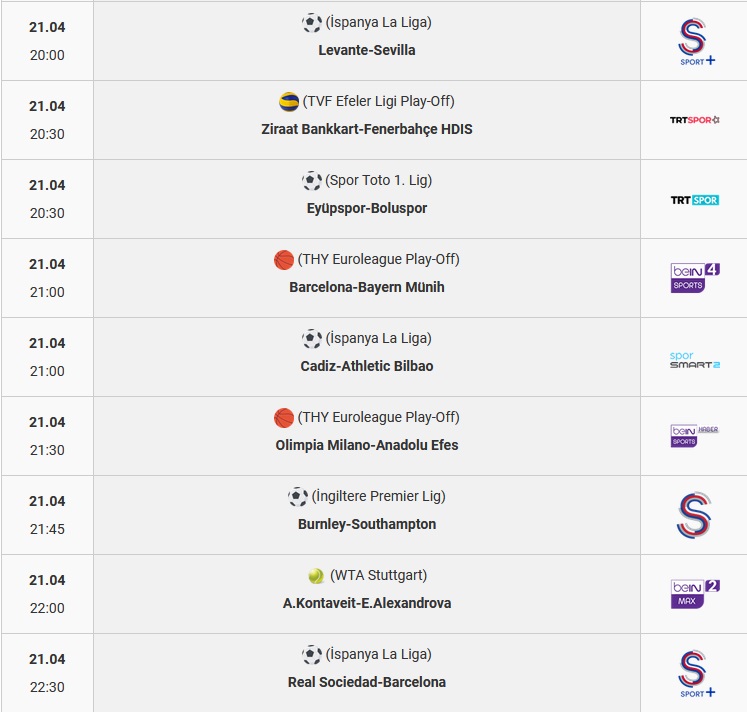Click the beIN Sports Max 2 logo
Viewport: 747px width, 712px height.
695,594
